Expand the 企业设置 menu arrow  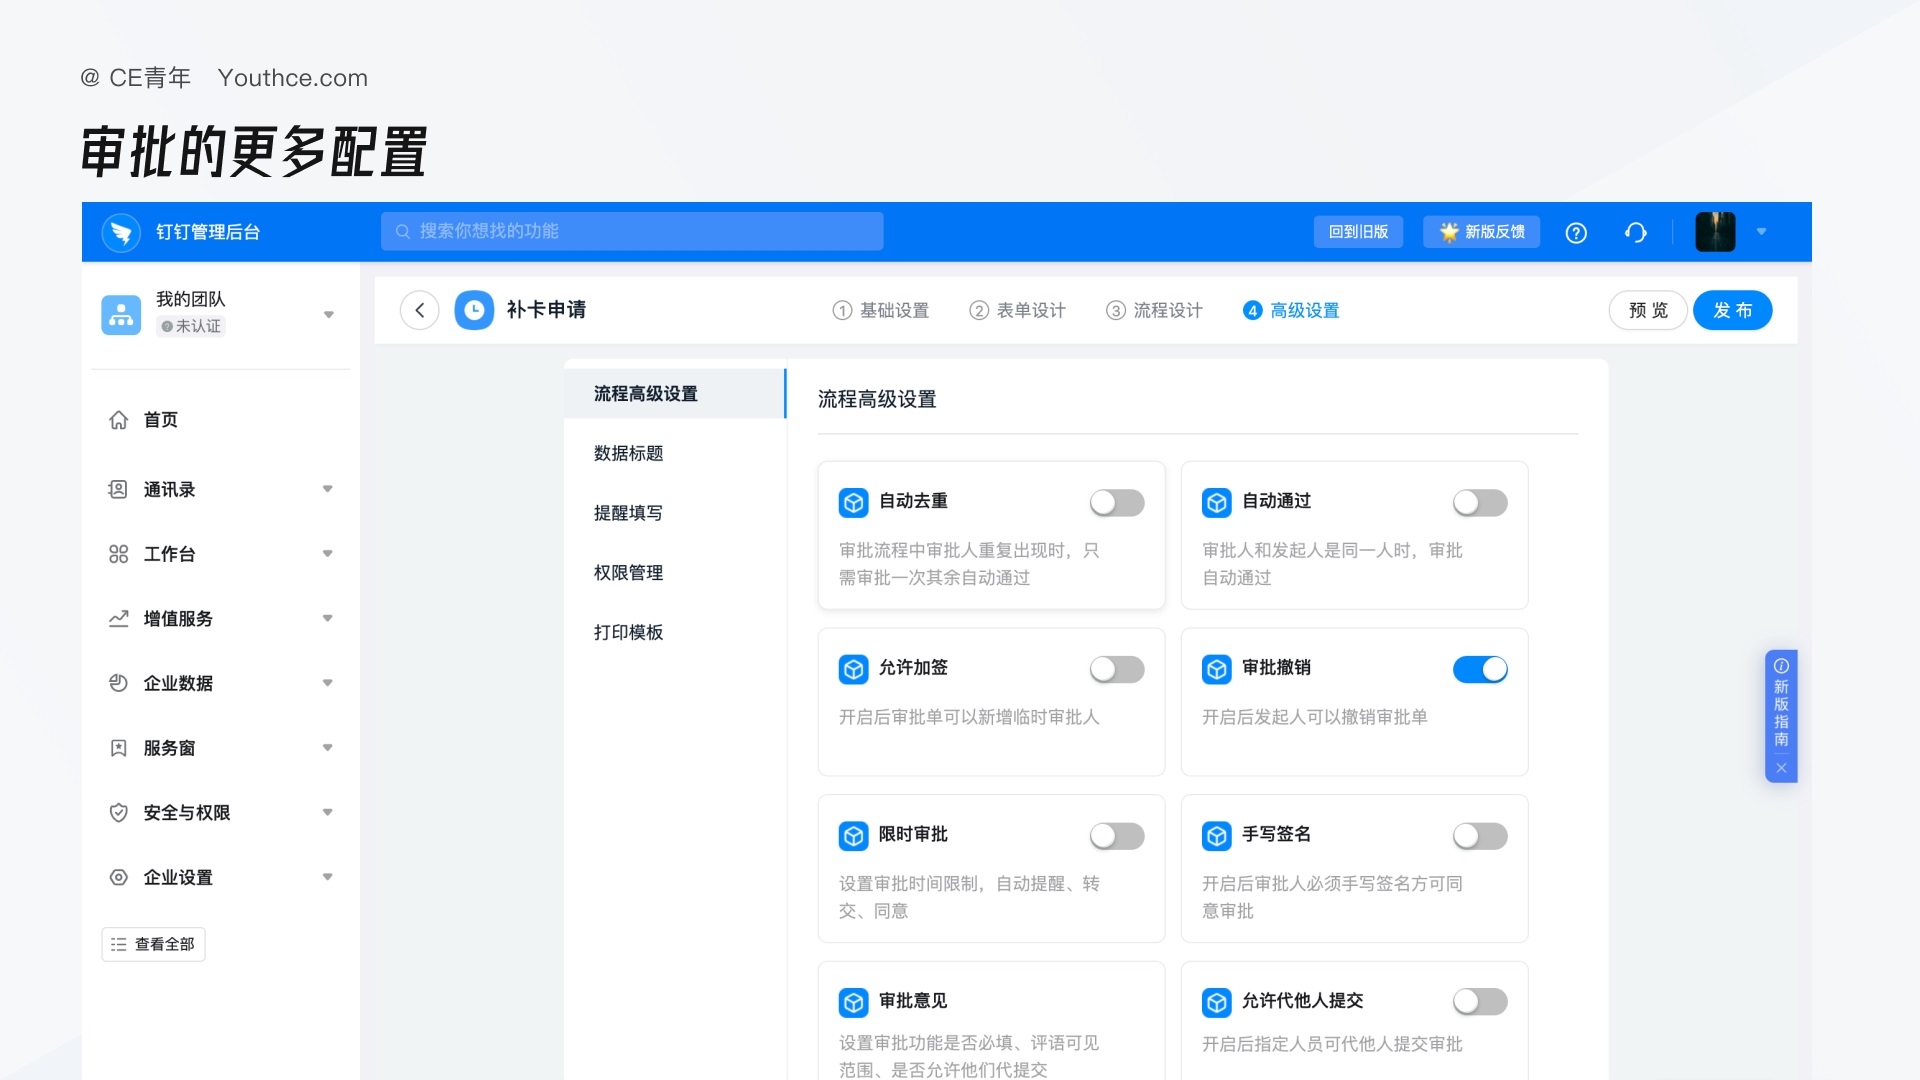327,877
